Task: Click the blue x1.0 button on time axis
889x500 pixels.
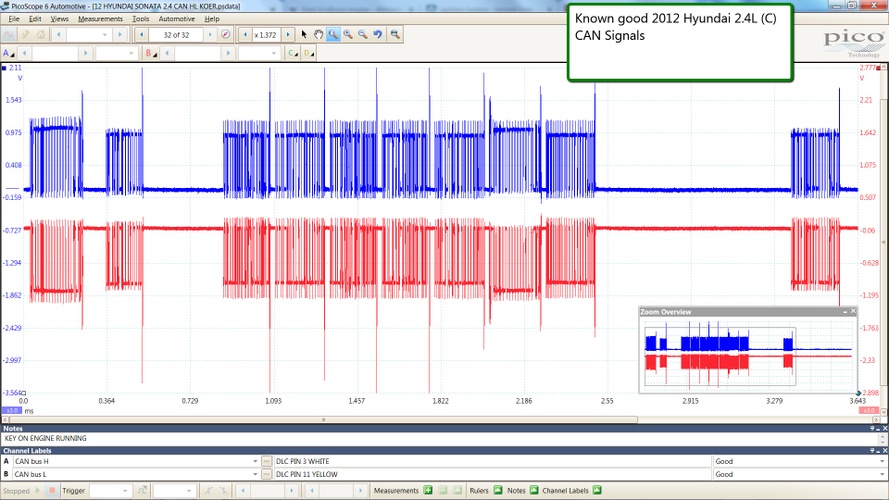Action: pos(11,410)
